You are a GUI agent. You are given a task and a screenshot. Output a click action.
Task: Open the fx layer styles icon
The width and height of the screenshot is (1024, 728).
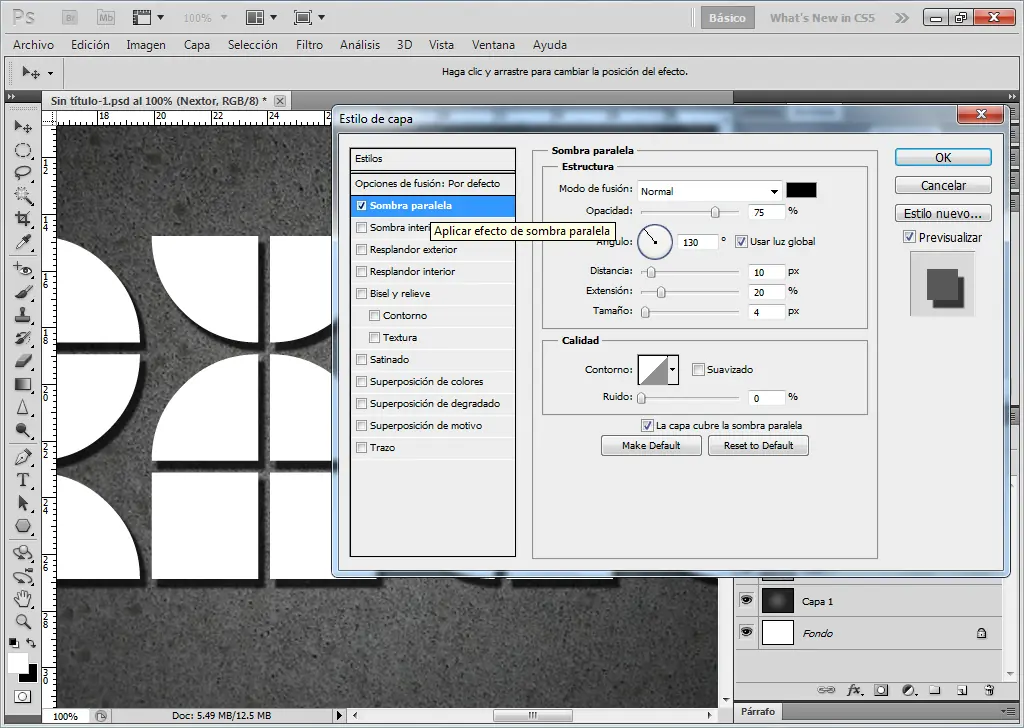coord(853,690)
